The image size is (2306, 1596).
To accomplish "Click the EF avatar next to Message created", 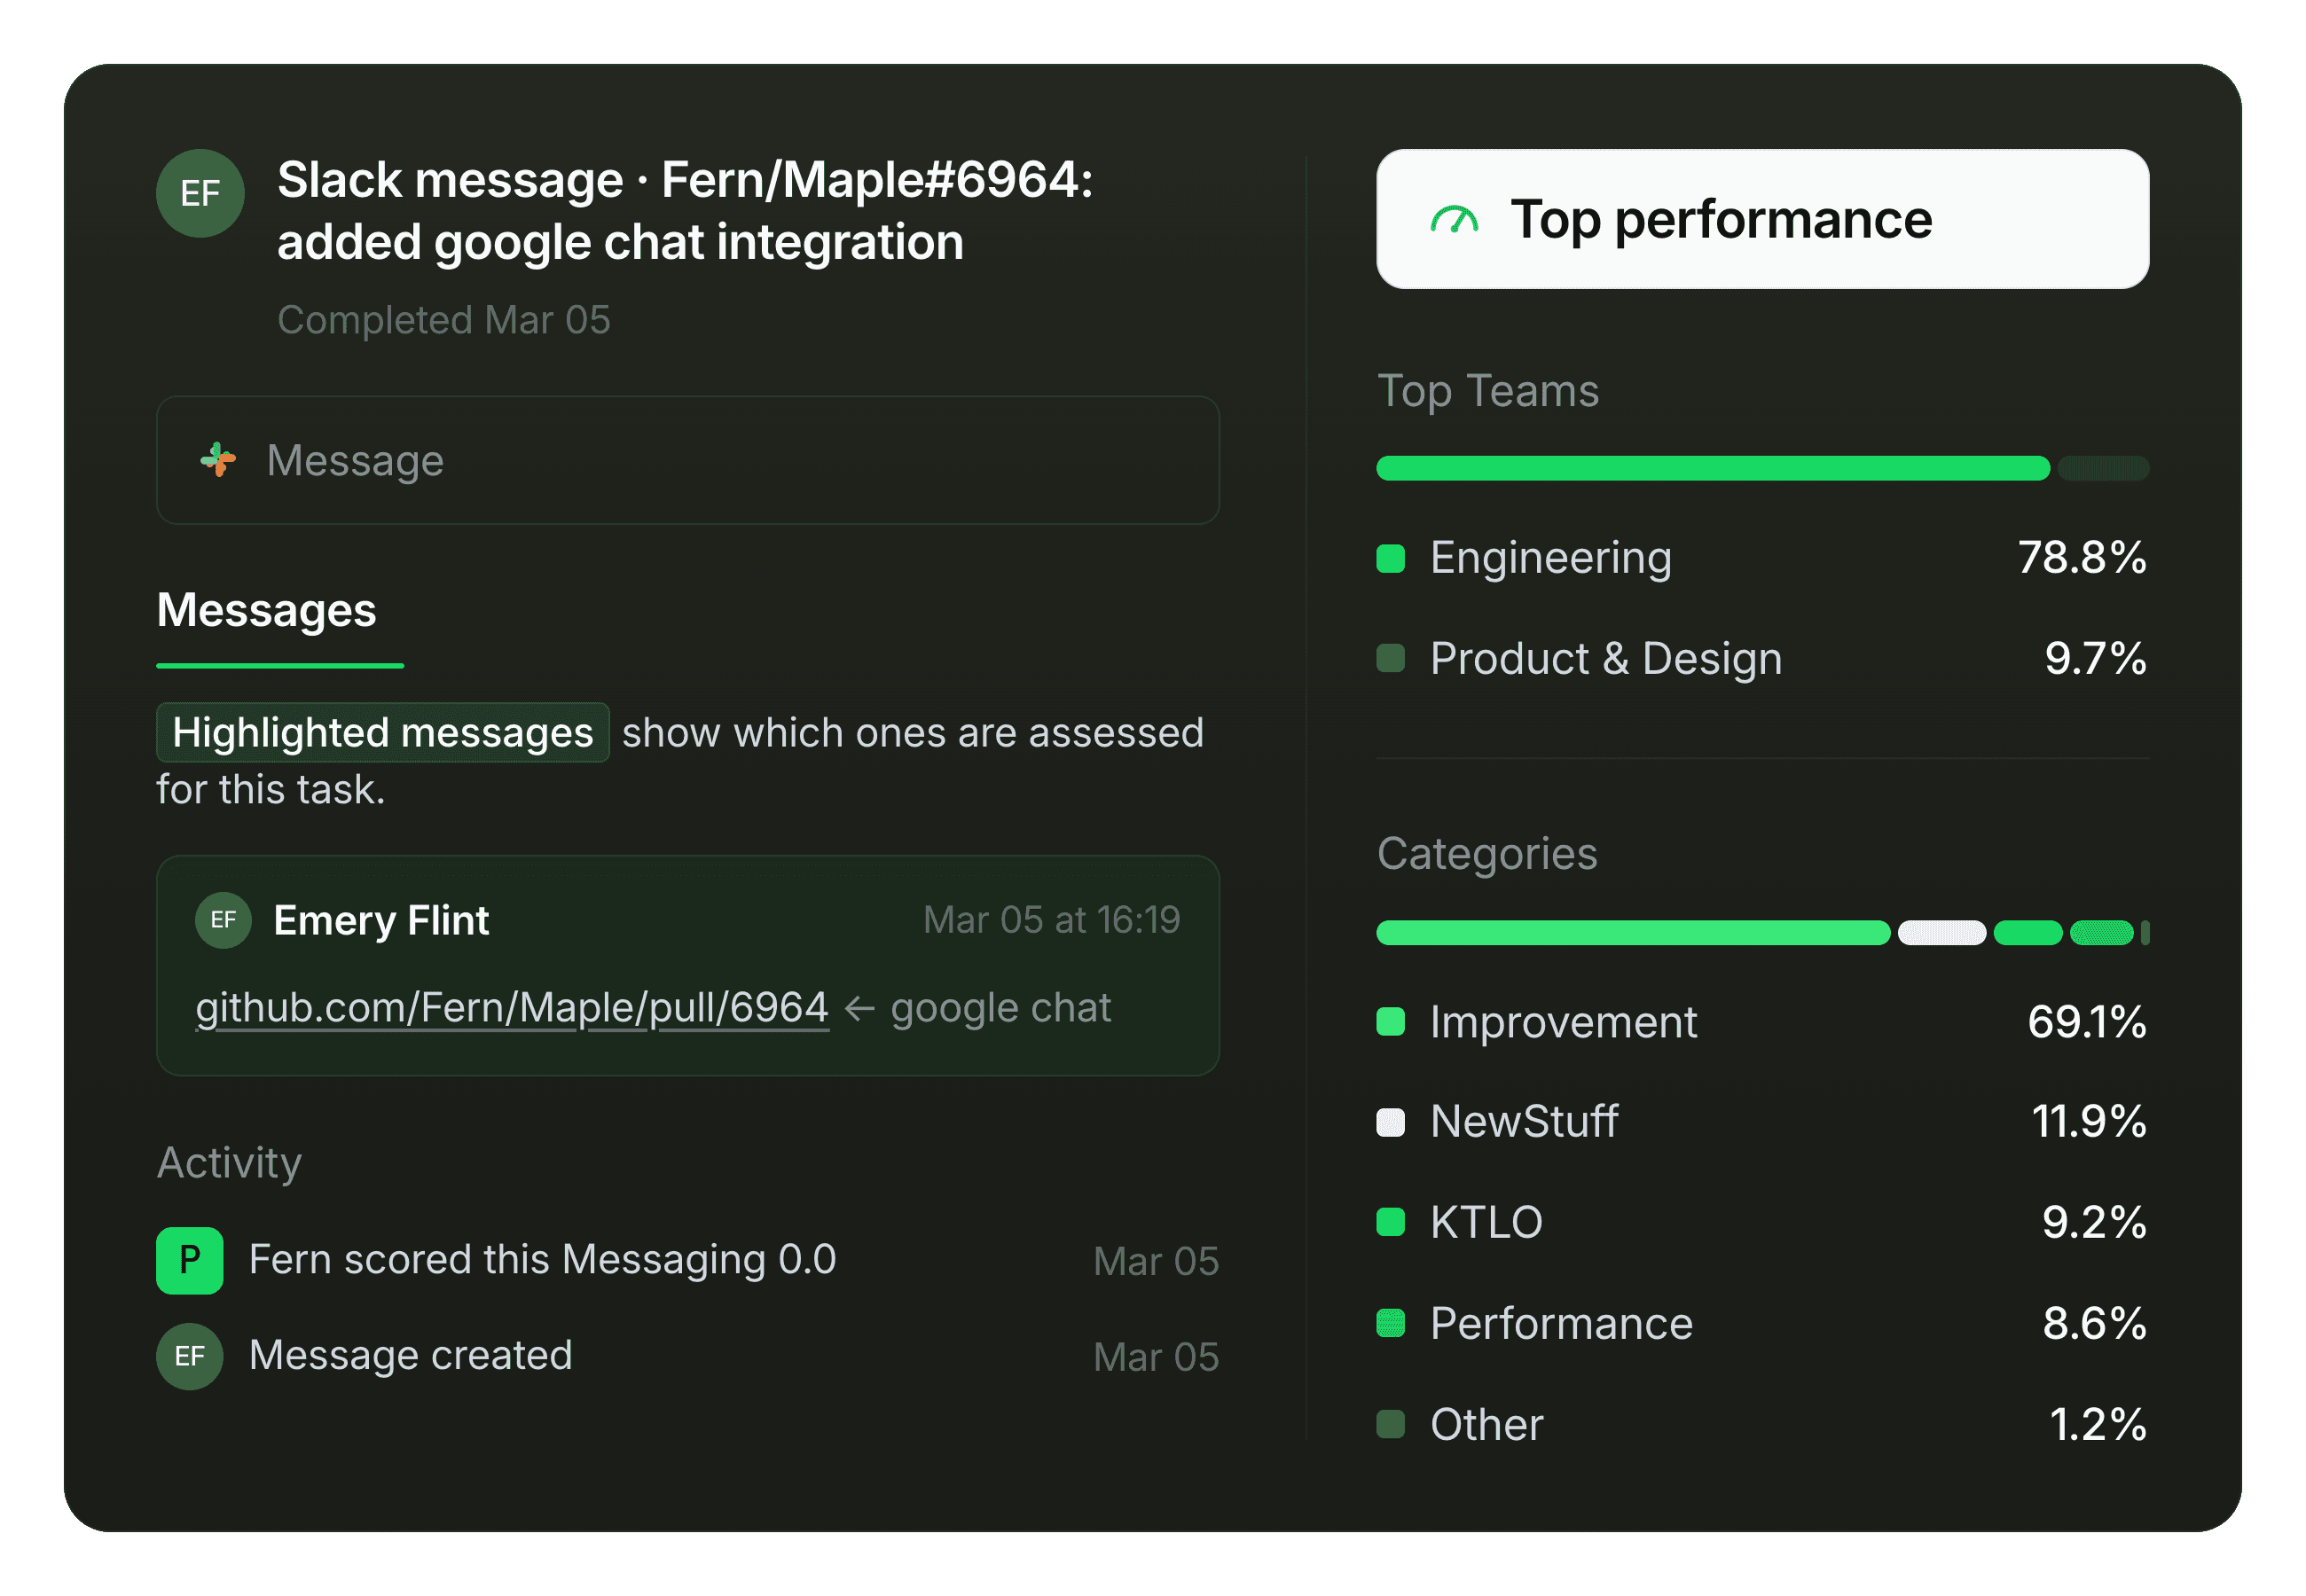I will (190, 1356).
